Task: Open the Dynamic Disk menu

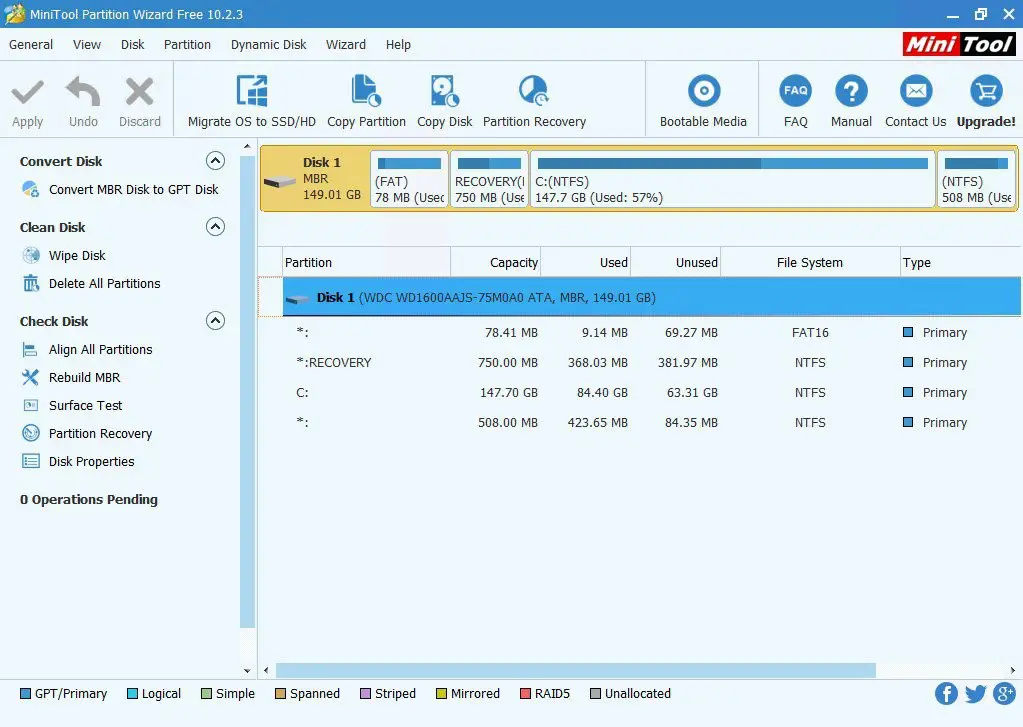Action: [x=268, y=44]
